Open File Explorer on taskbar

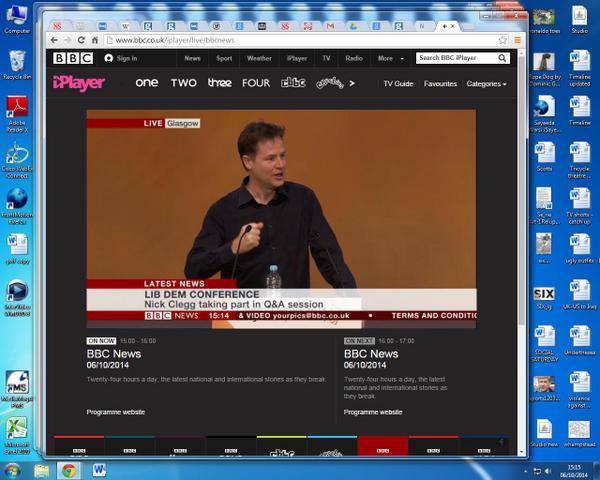pyautogui.click(x=41, y=470)
